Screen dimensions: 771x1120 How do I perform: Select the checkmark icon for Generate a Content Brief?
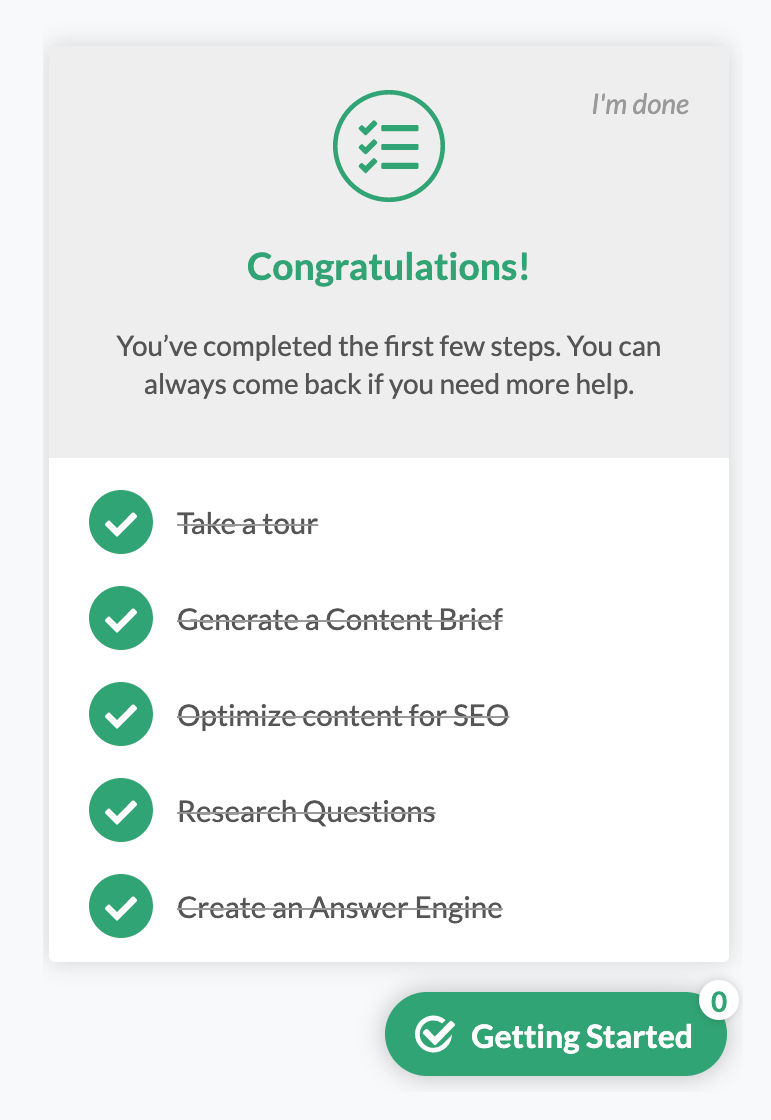121,618
